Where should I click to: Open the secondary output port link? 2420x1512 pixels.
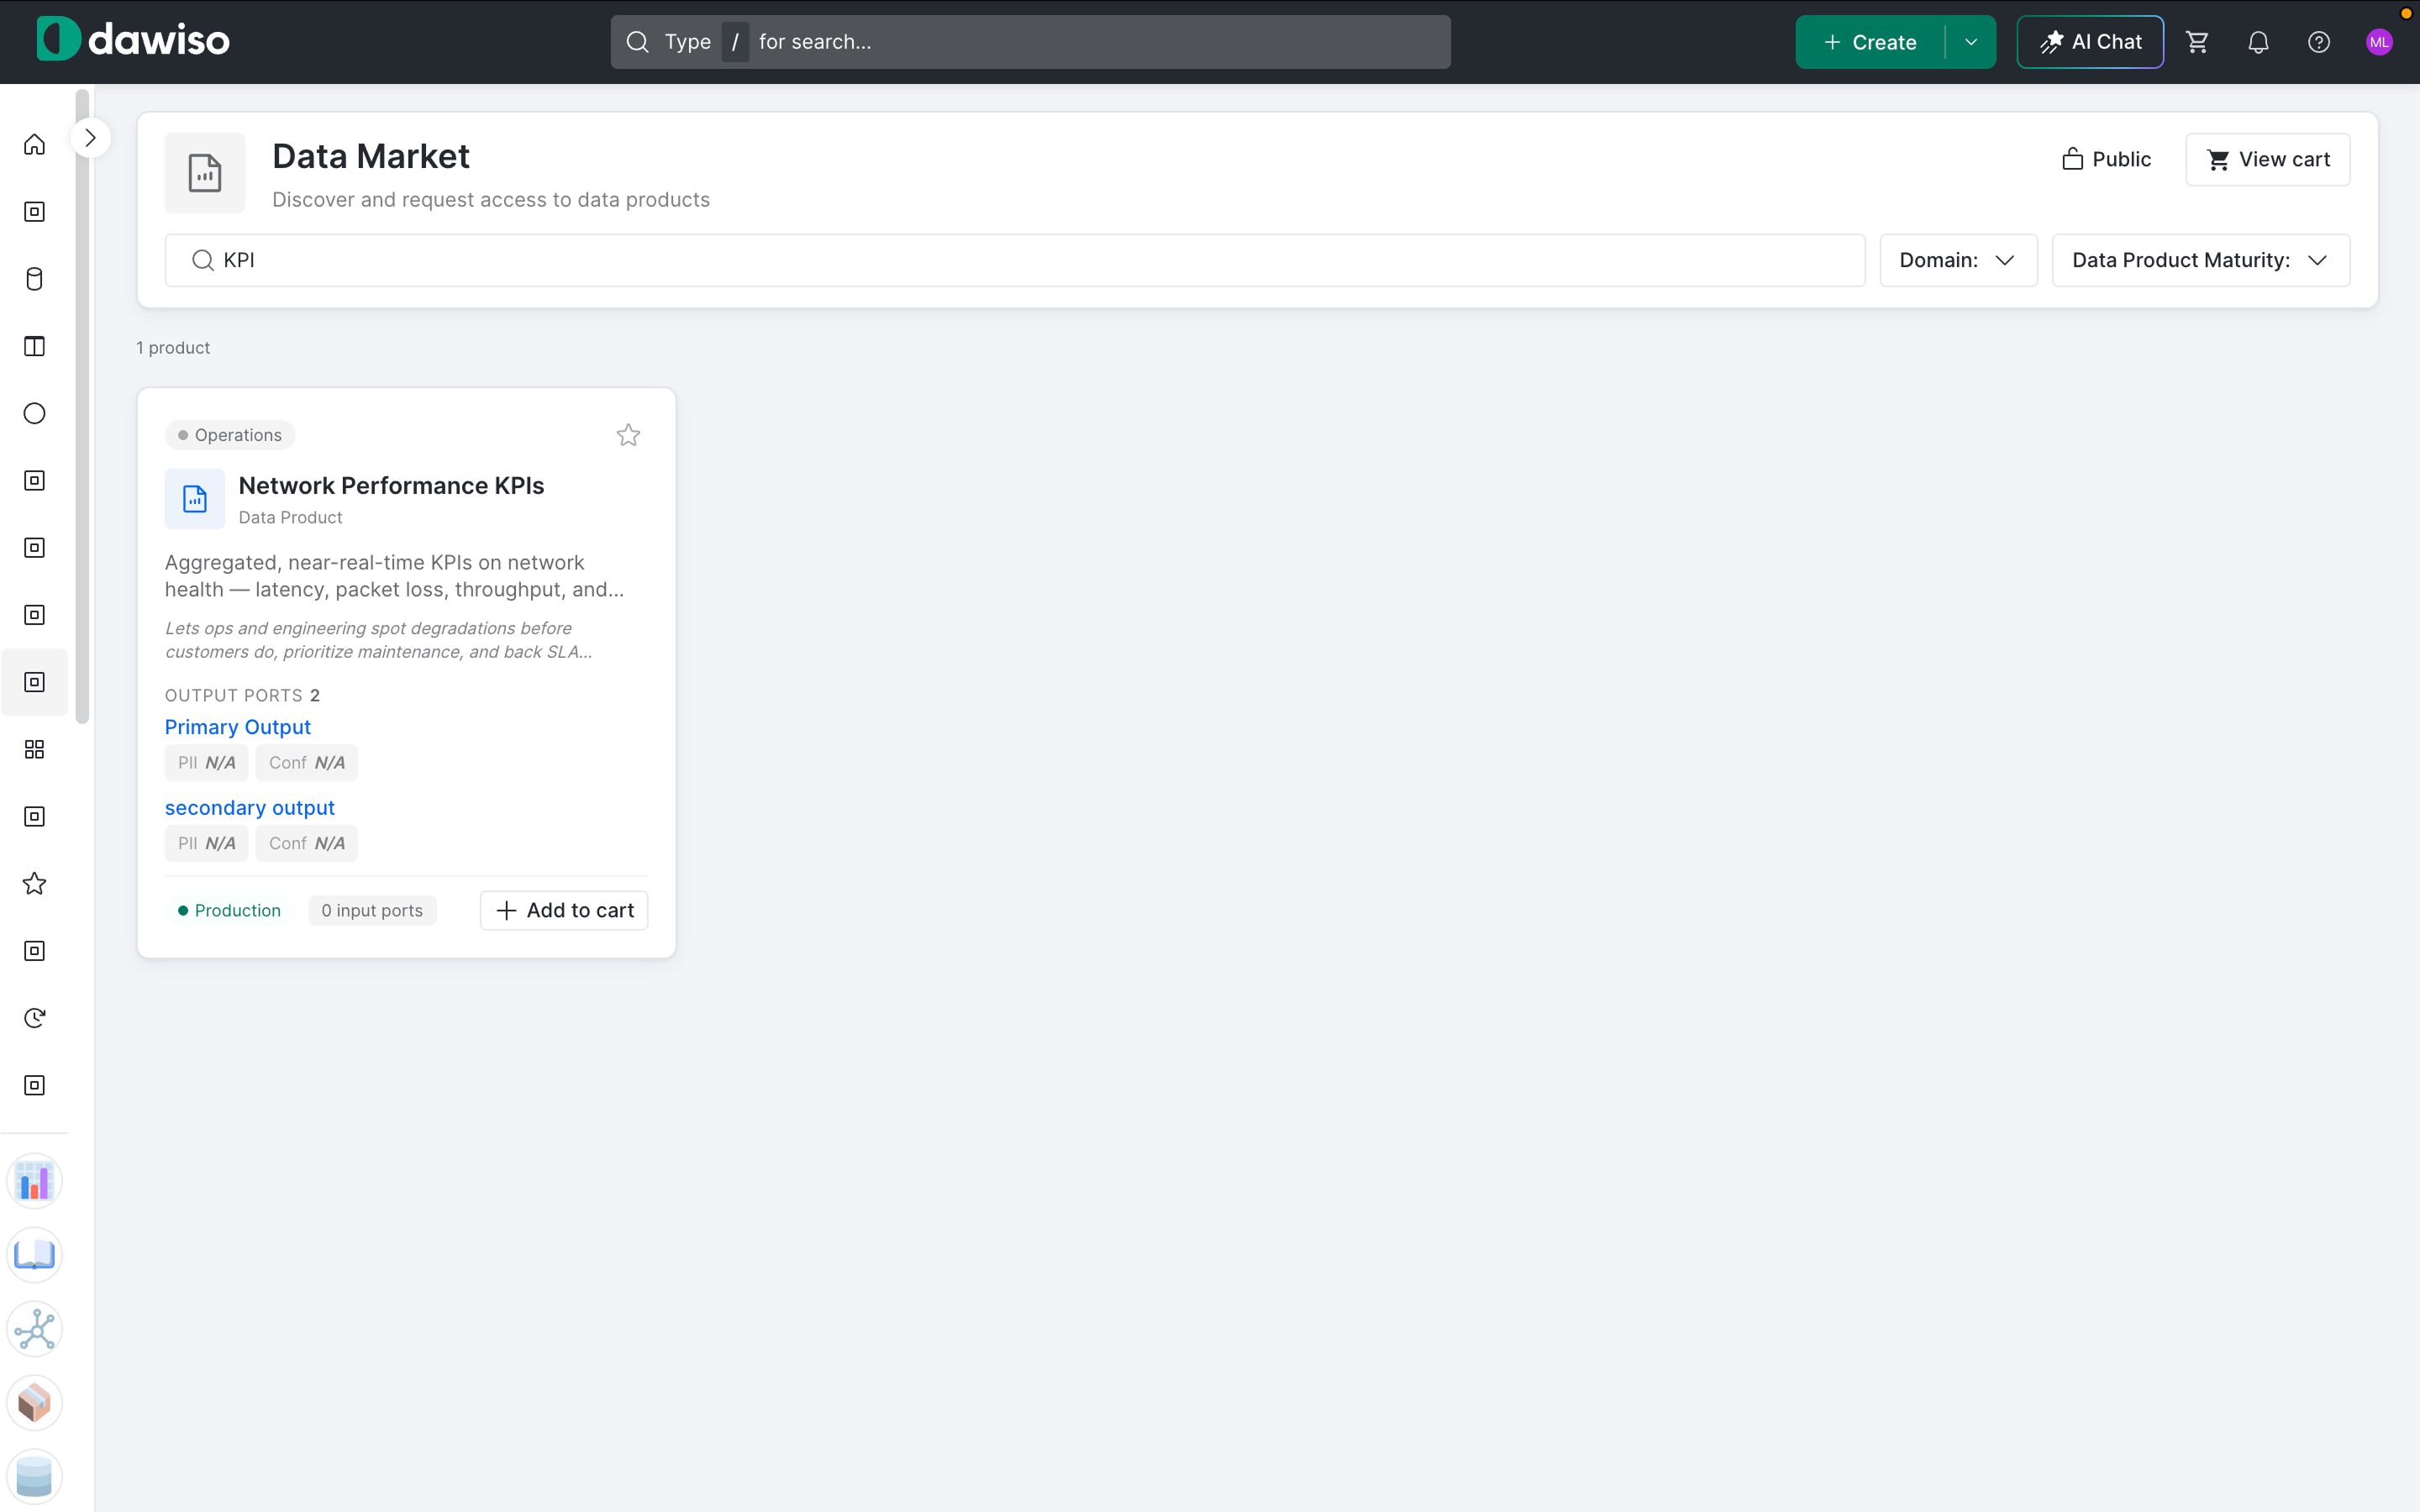(x=250, y=807)
